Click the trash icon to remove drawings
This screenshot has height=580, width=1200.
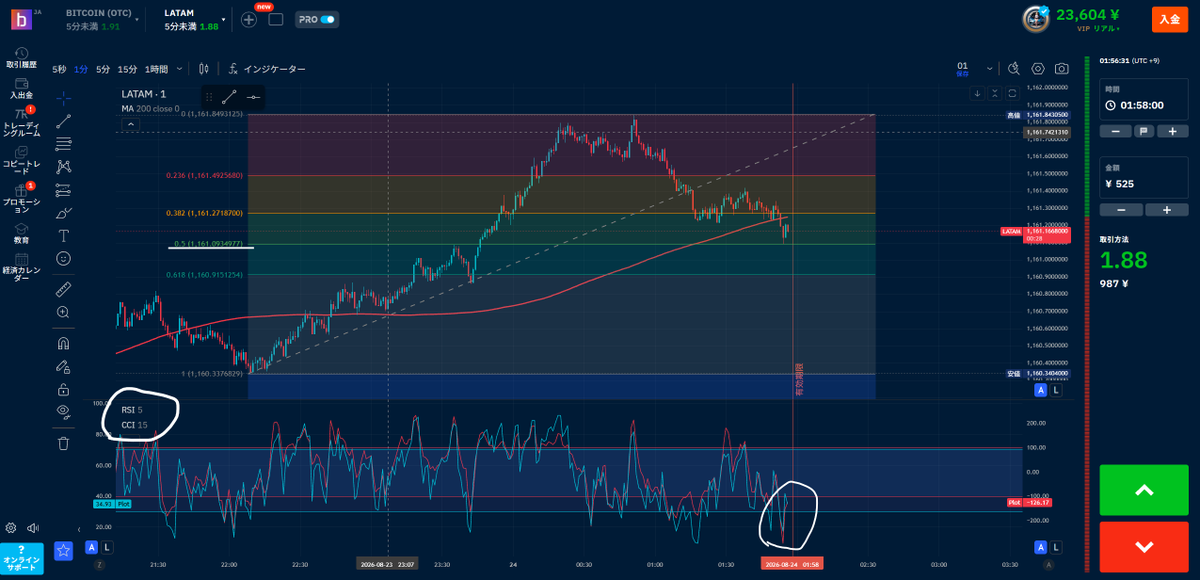tap(63, 443)
